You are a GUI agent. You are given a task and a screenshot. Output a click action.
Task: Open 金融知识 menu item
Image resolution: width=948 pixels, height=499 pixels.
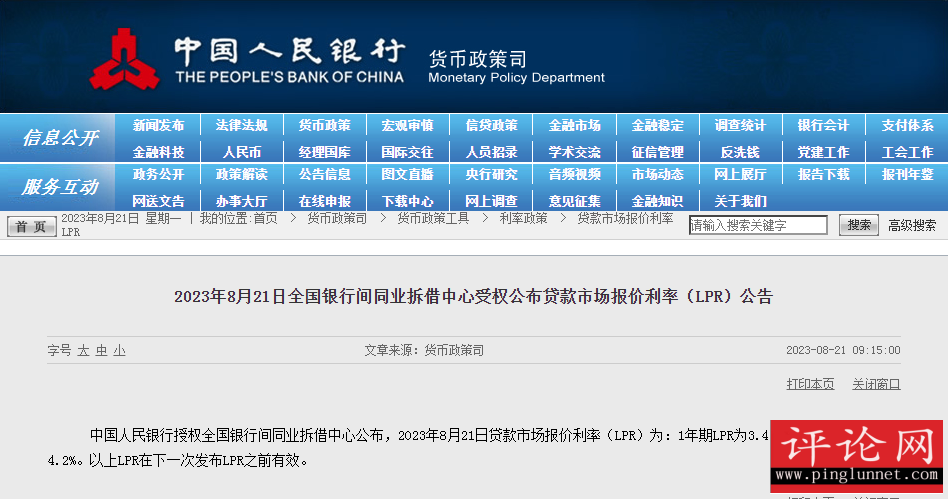657,201
